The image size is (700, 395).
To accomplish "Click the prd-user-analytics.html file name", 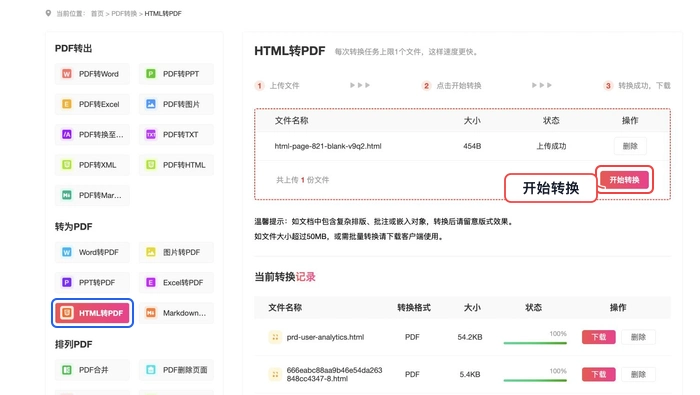I will [325, 337].
